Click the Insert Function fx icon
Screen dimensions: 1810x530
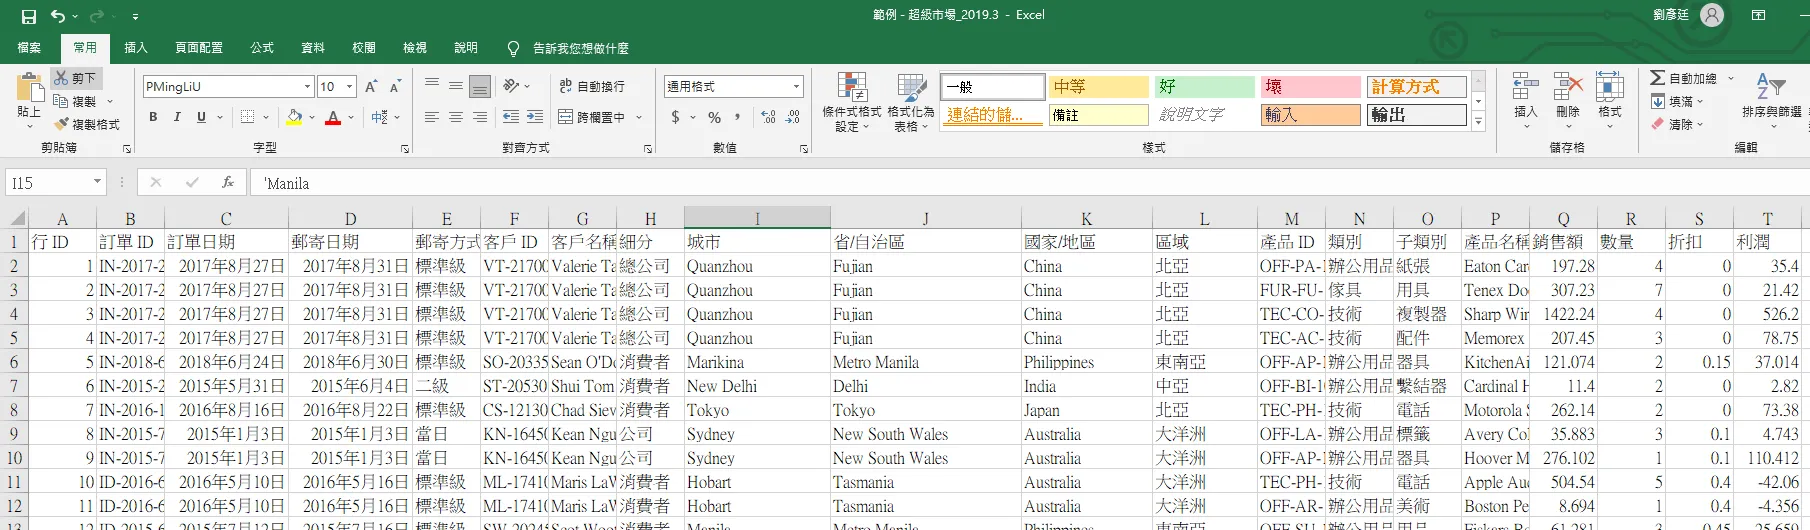[228, 182]
